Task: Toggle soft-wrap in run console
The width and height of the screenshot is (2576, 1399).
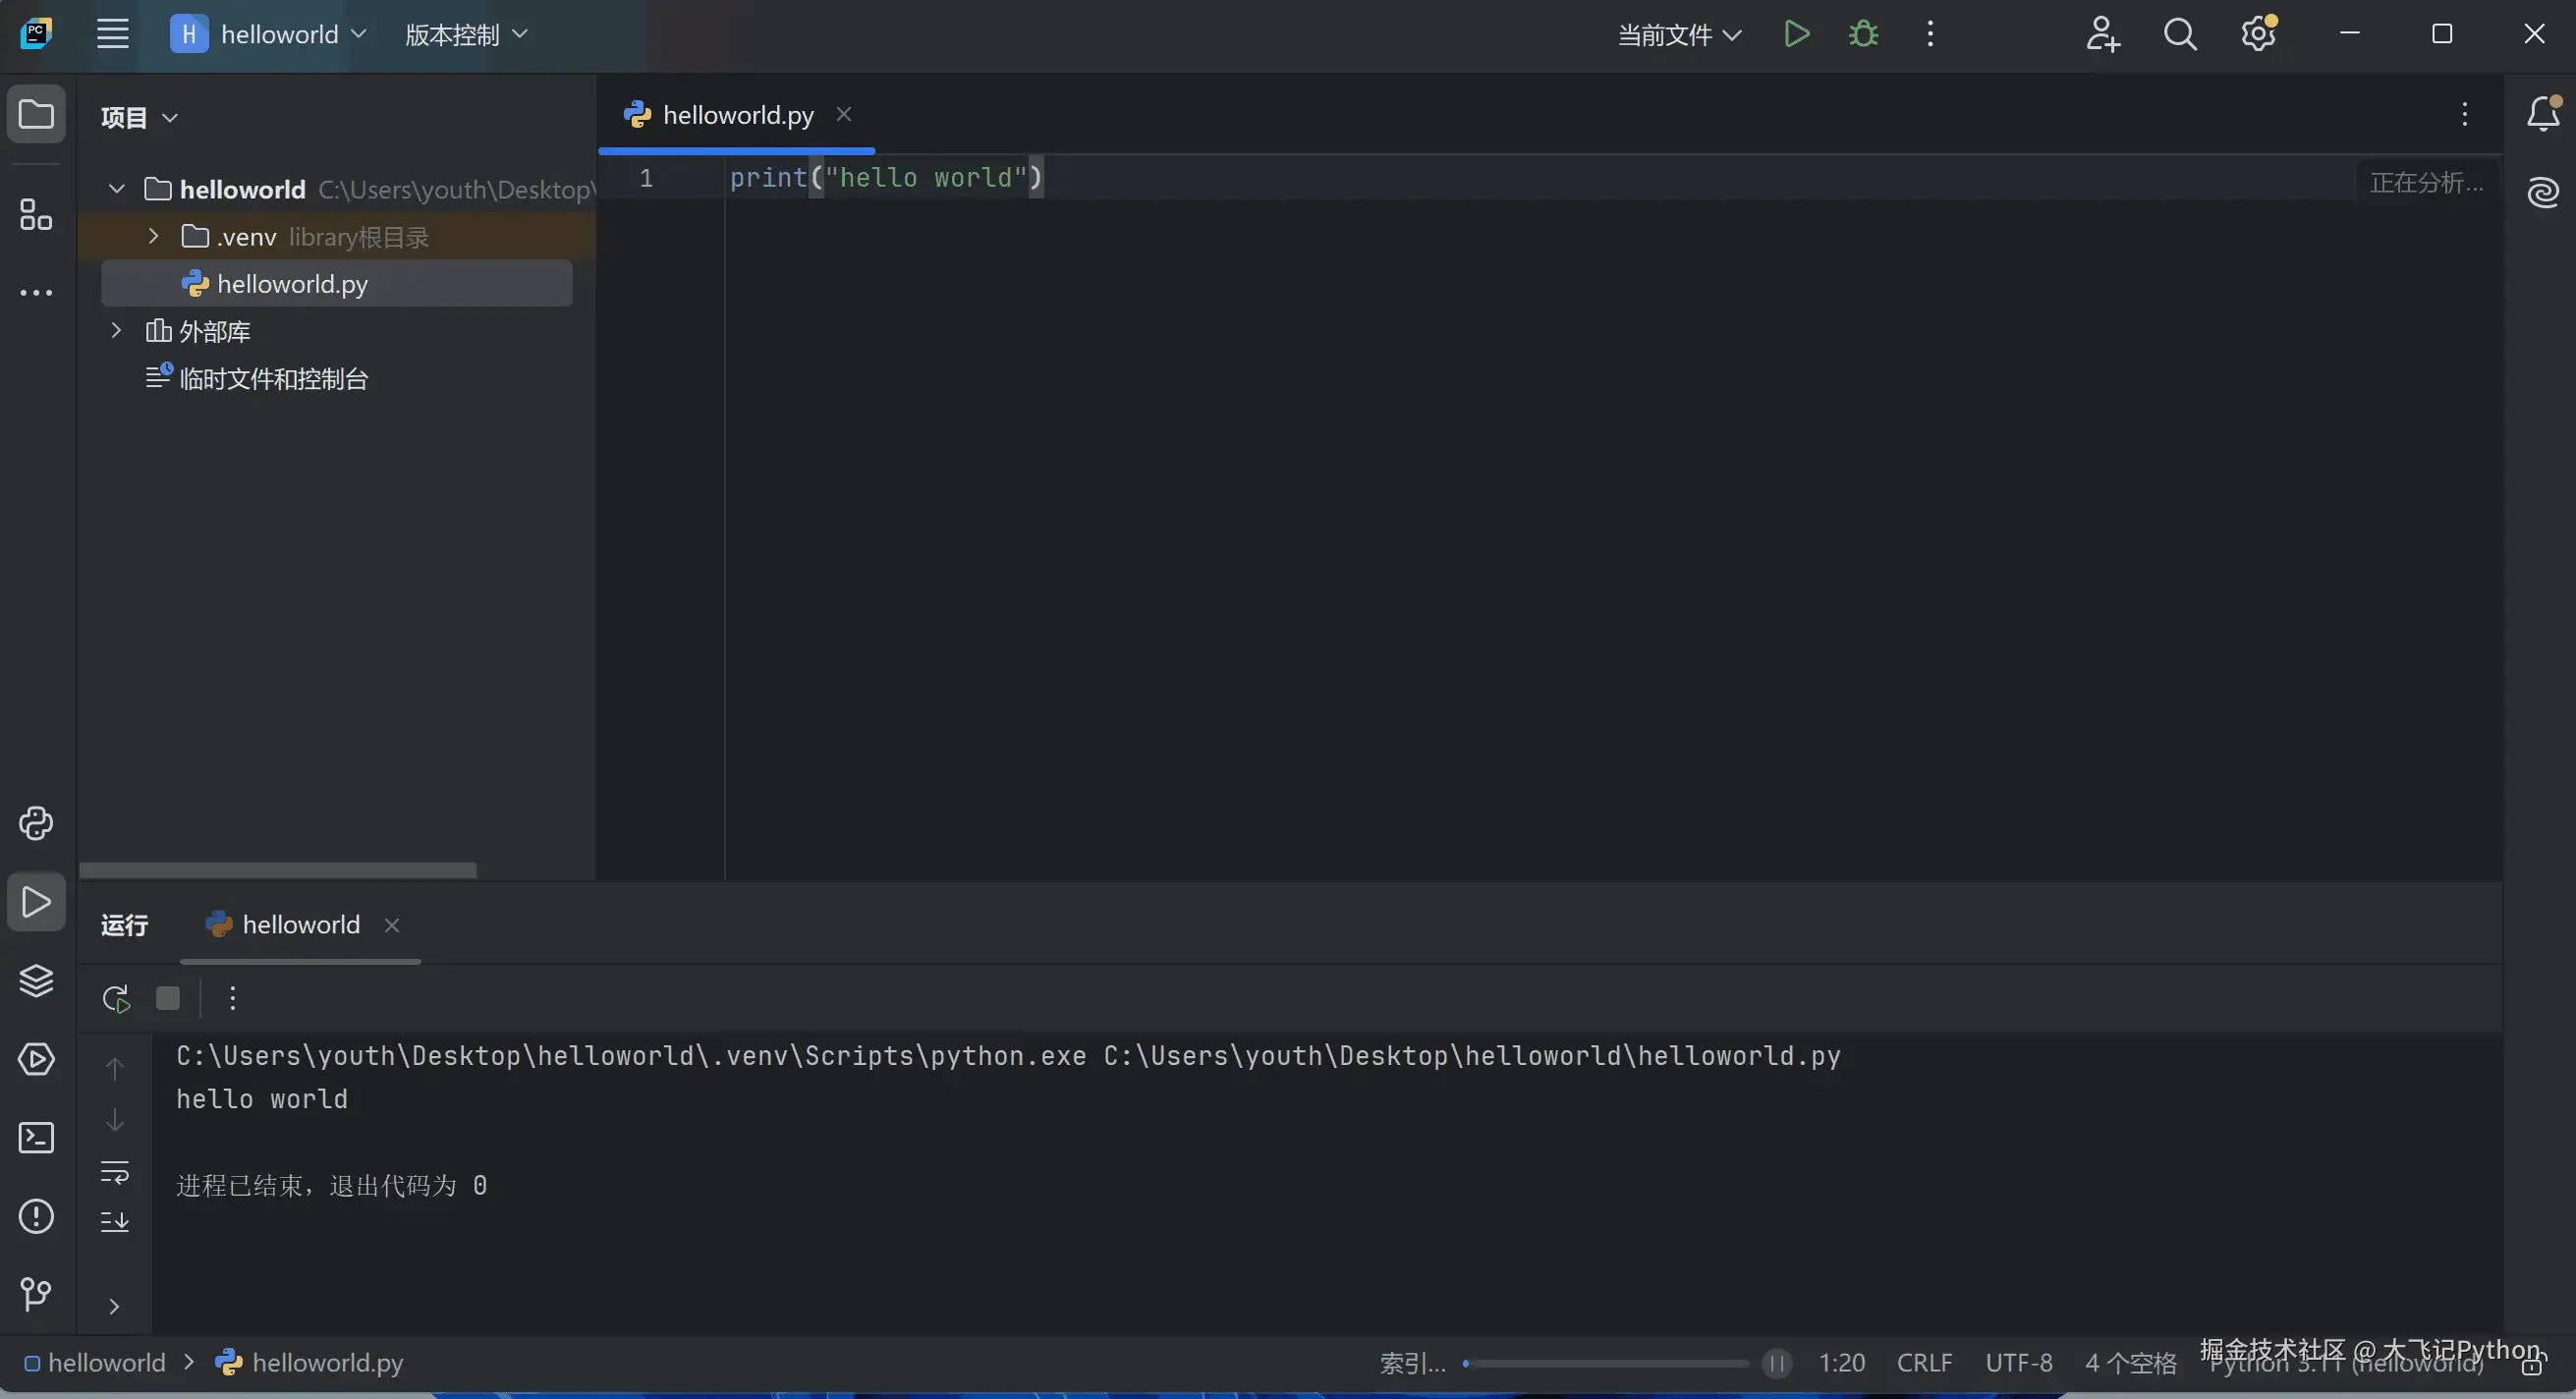Action: [115, 1172]
